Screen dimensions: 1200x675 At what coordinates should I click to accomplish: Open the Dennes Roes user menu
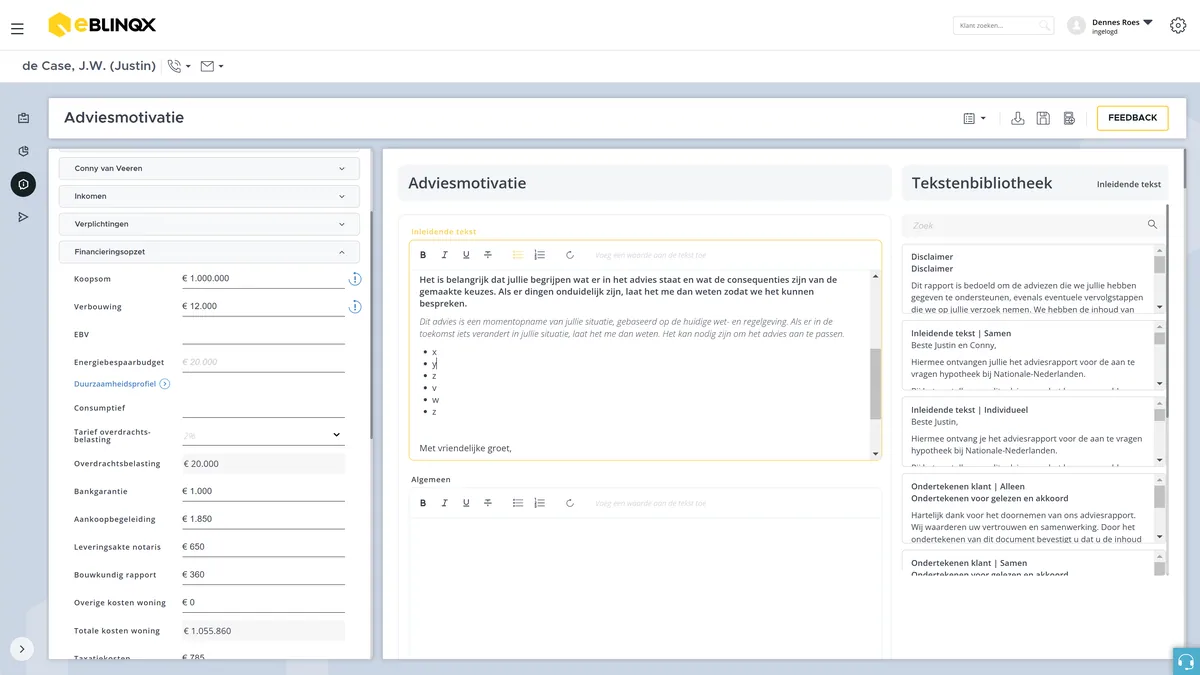(x=1111, y=26)
